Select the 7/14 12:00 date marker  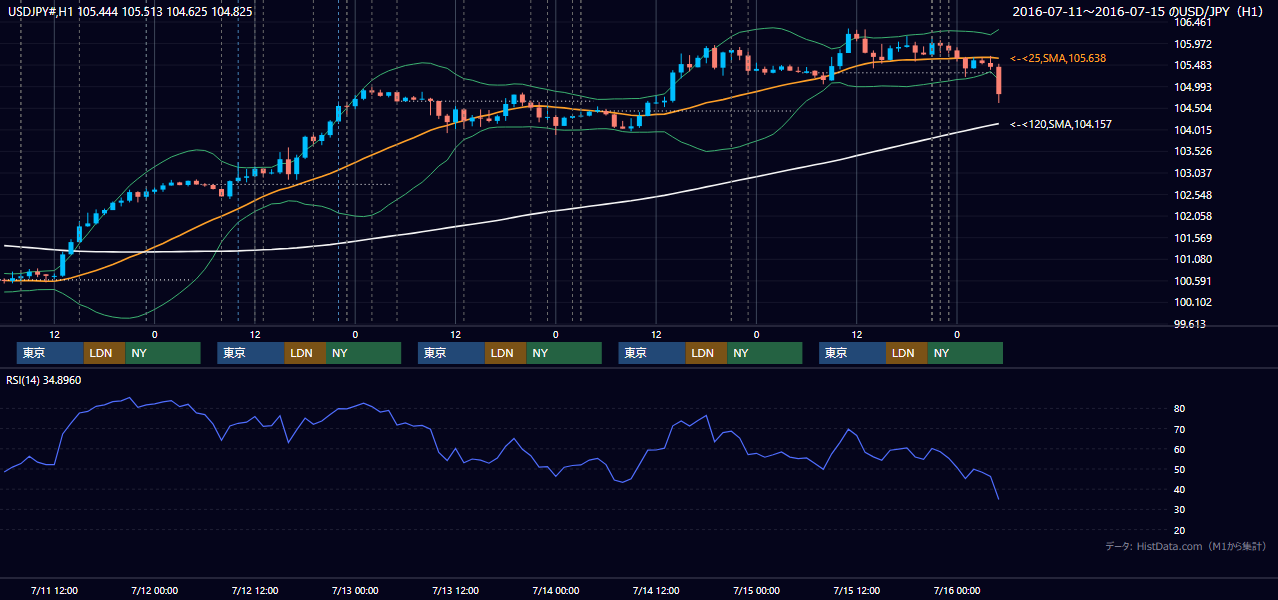tap(655, 590)
